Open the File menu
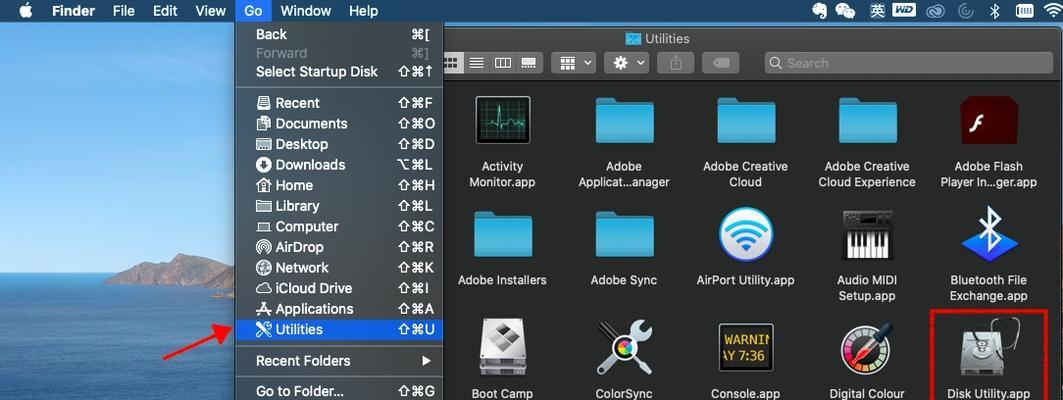 [x=123, y=11]
